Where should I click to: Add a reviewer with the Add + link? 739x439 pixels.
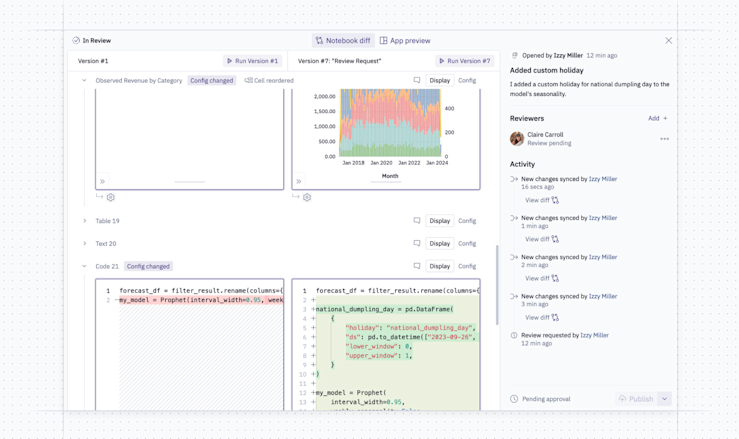(657, 118)
